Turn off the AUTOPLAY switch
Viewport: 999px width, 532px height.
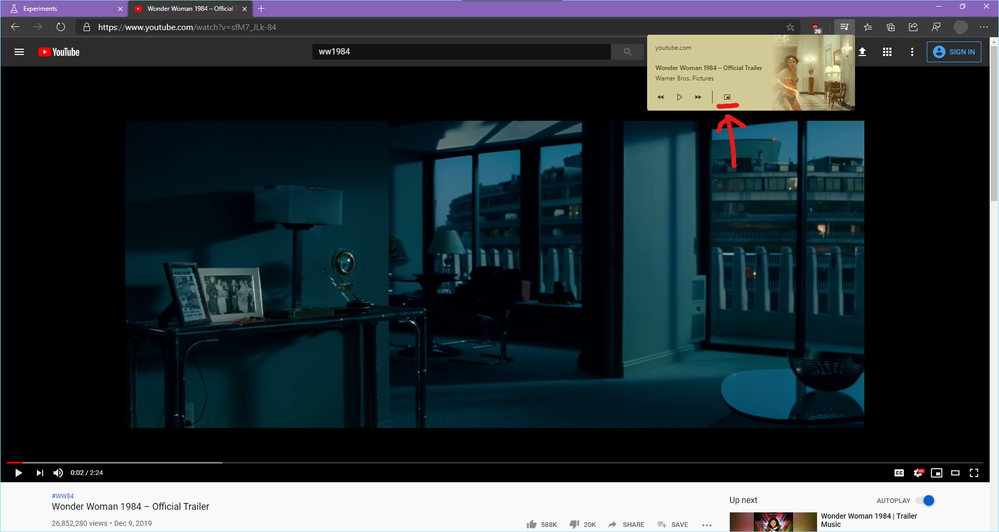click(x=925, y=500)
